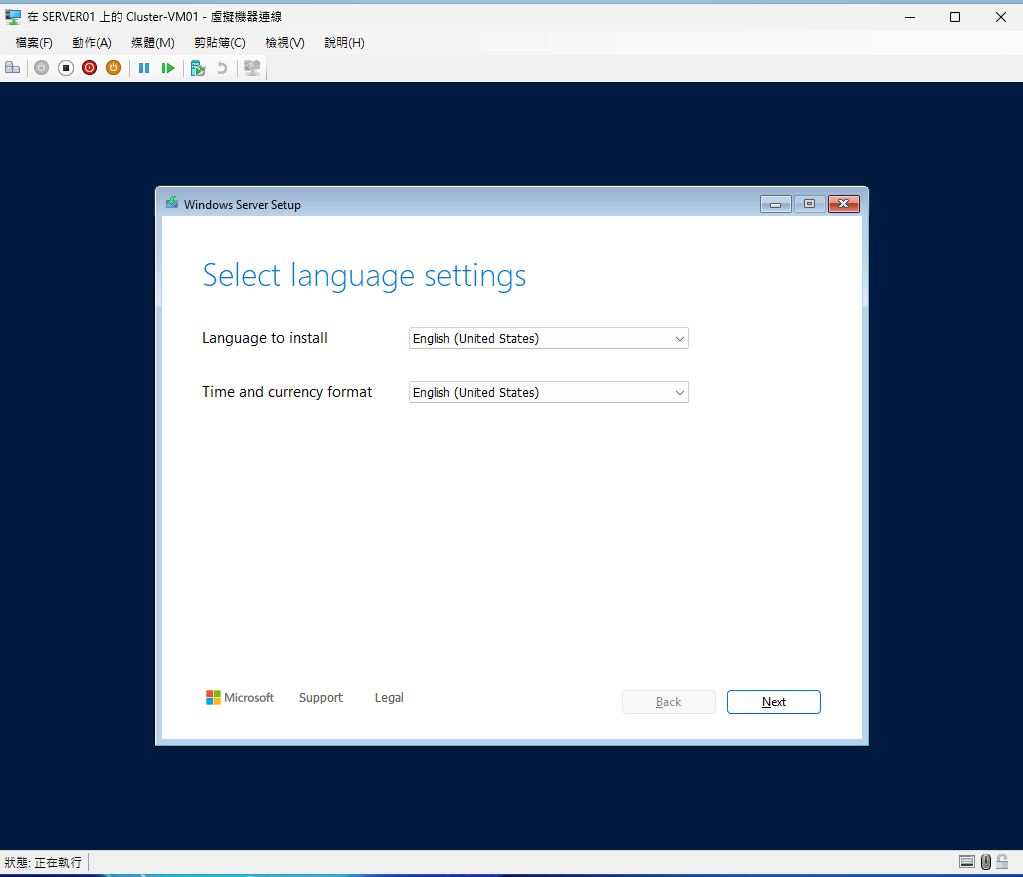Click the Next button in setup

[774, 702]
